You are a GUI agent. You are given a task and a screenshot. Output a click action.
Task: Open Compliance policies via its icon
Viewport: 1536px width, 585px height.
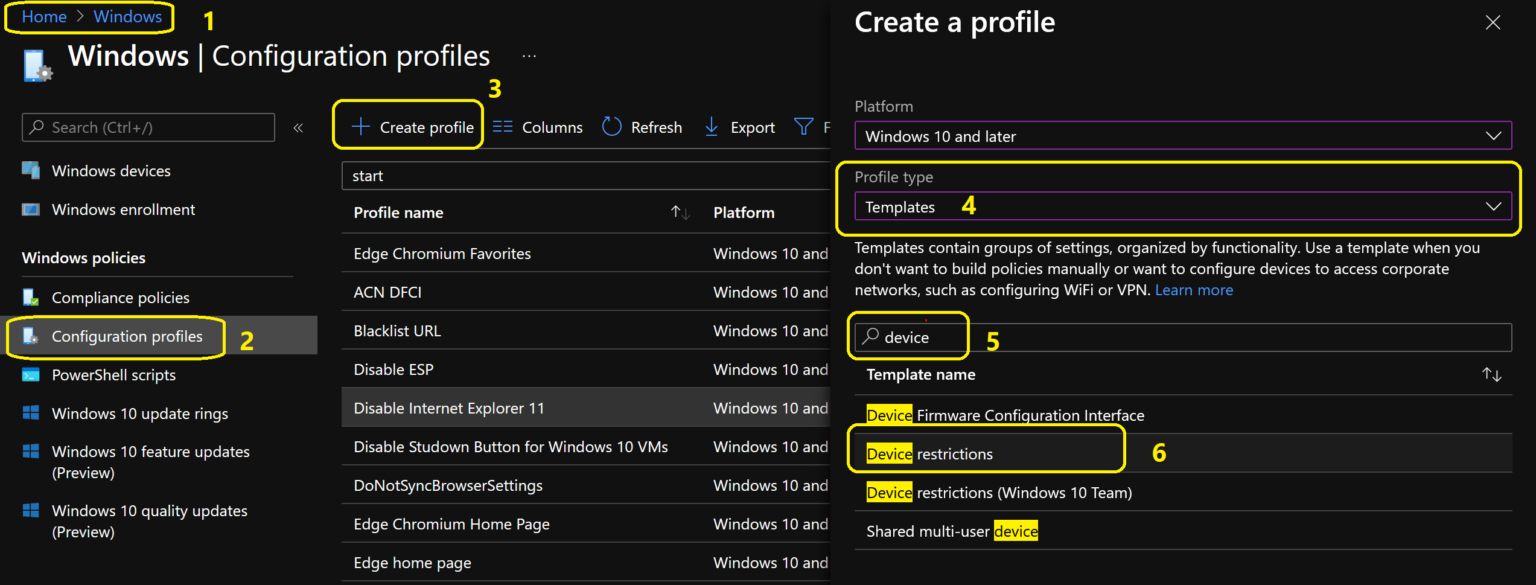pyautogui.click(x=31, y=298)
